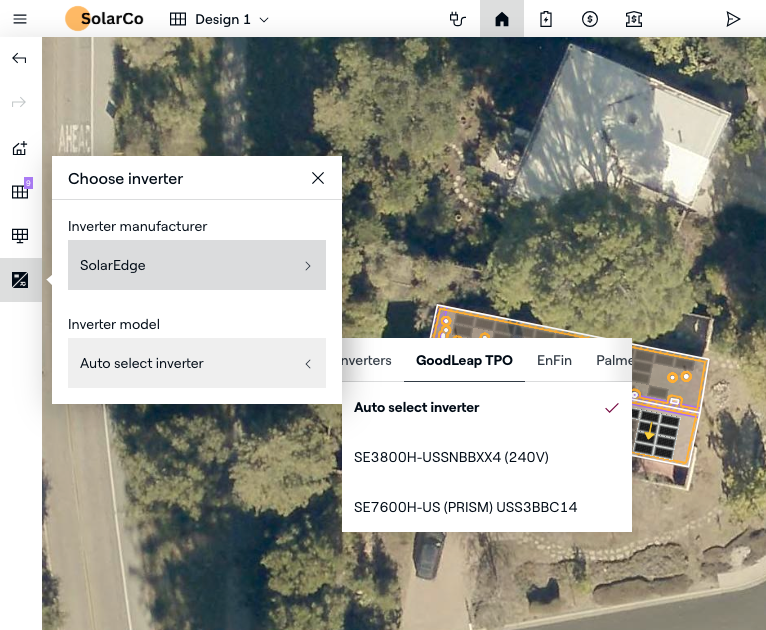
Task: Expand the Design 1 dropdown
Action: [220, 19]
